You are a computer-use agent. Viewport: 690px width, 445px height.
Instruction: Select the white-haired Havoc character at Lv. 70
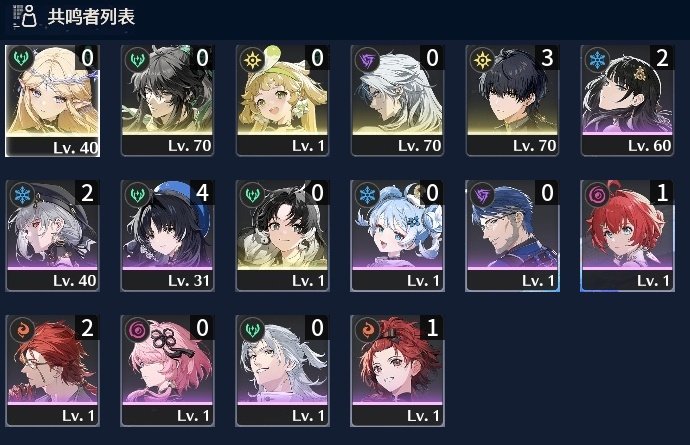[x=397, y=100]
